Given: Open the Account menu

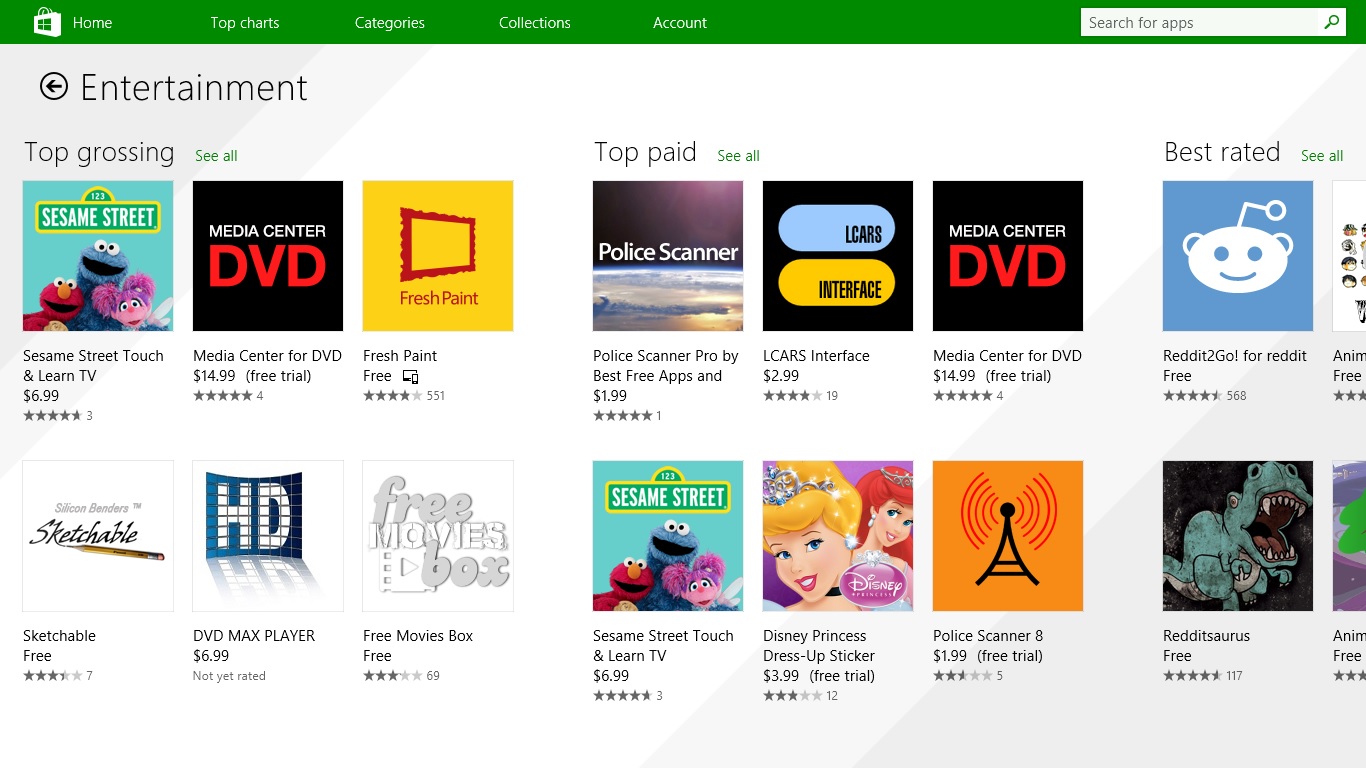Looking at the screenshot, I should click(x=680, y=23).
